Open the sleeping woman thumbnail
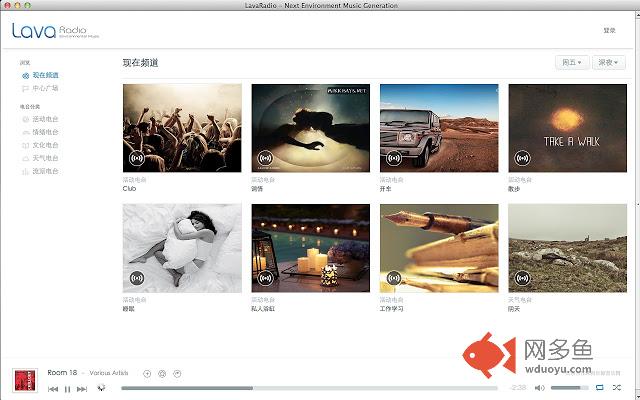The height and width of the screenshot is (400, 640). [x=182, y=248]
